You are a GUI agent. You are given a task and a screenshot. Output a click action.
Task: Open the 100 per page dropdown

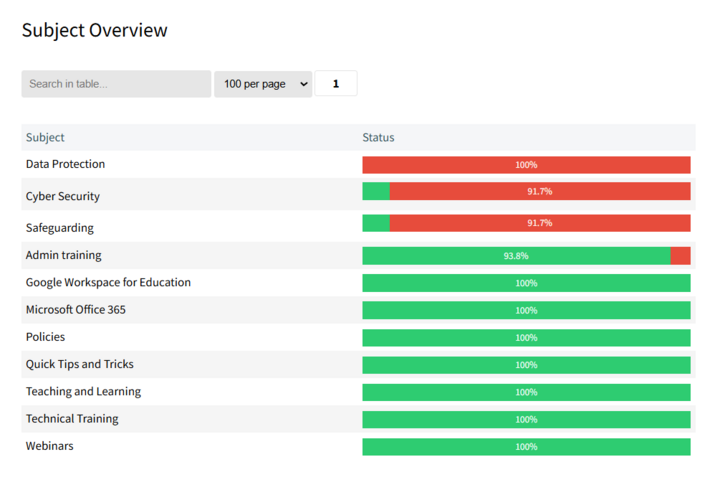point(263,84)
